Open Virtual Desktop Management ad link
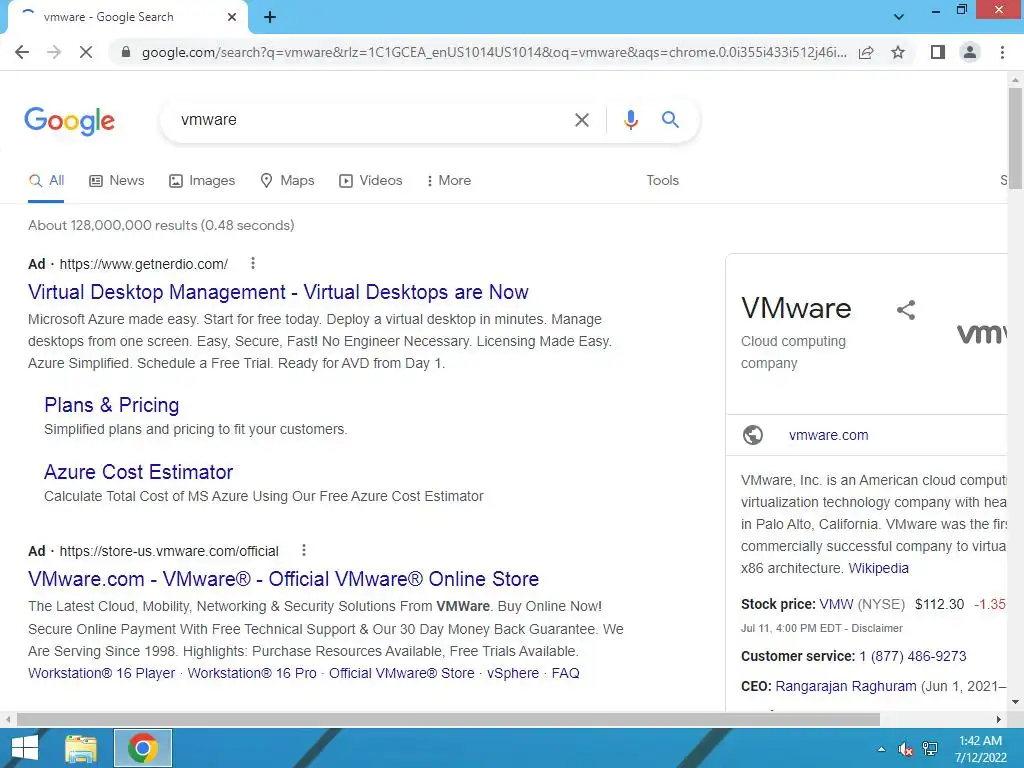Screen dimensions: 1024x768 [x=278, y=292]
